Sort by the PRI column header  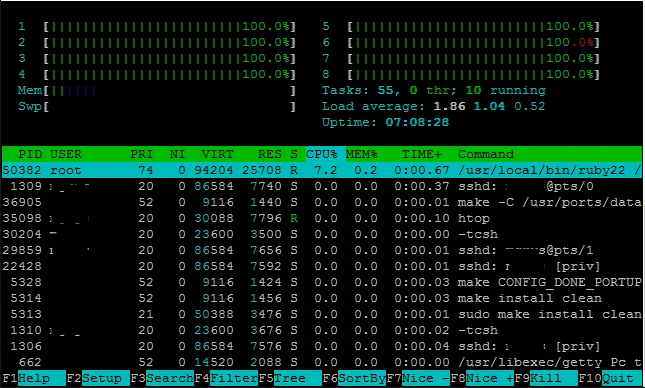[x=142, y=154]
